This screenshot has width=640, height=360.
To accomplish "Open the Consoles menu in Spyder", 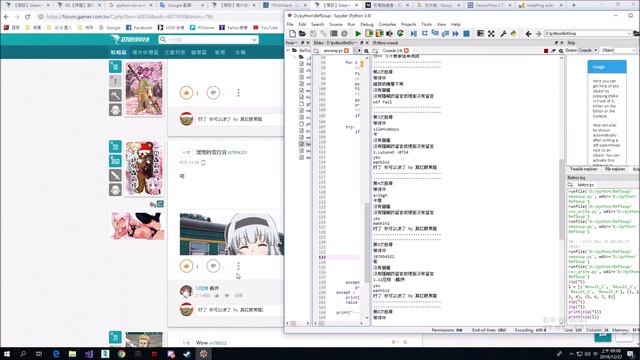I will 387,24.
